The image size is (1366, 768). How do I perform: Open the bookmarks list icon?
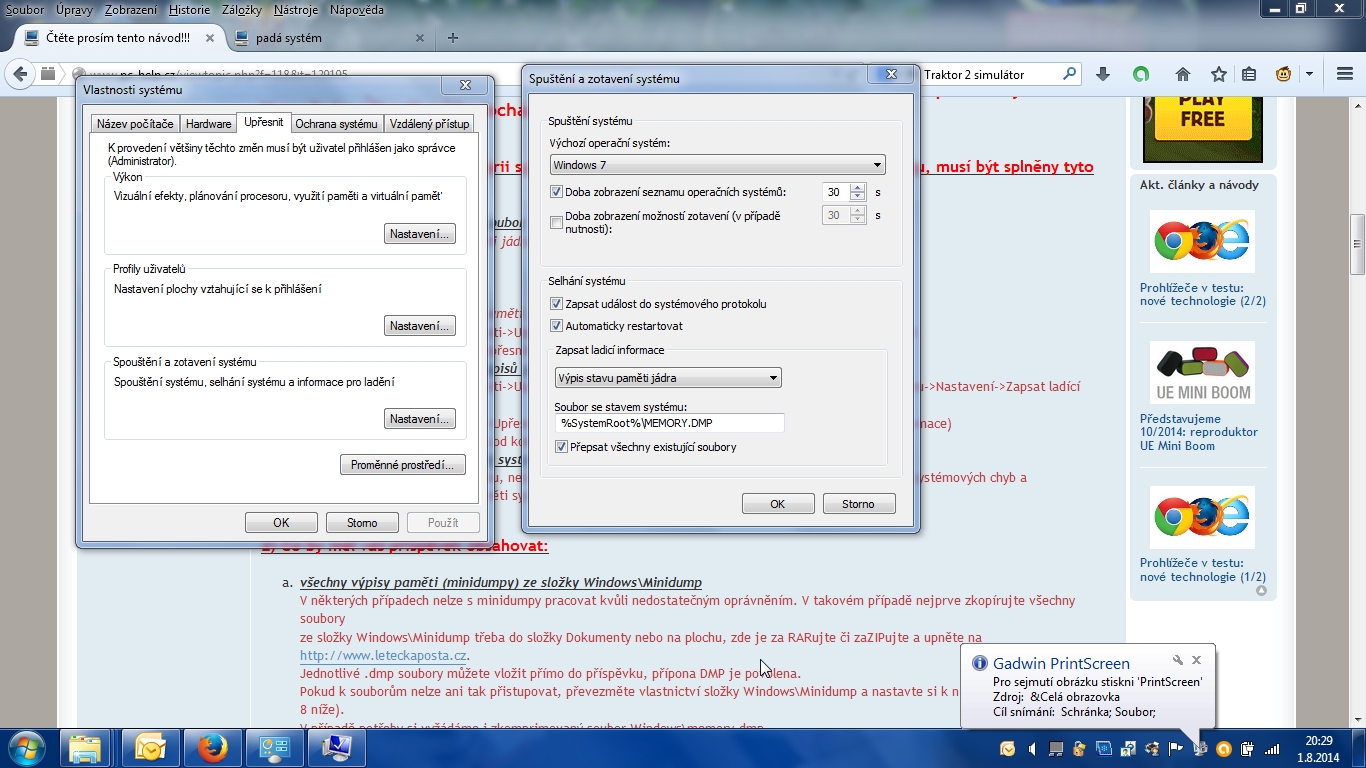1249,74
